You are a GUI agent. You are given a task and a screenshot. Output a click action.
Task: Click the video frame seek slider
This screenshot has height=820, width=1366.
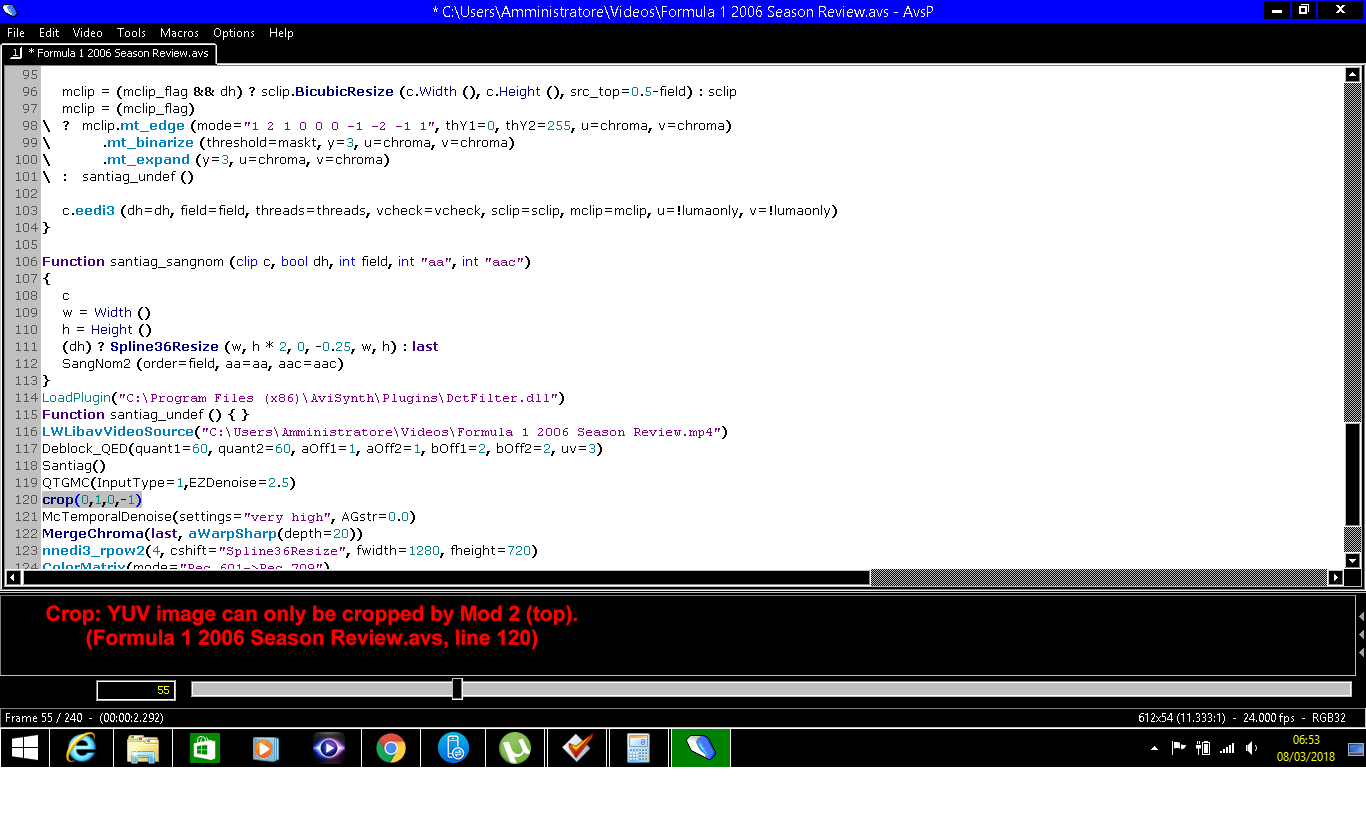[771, 689]
